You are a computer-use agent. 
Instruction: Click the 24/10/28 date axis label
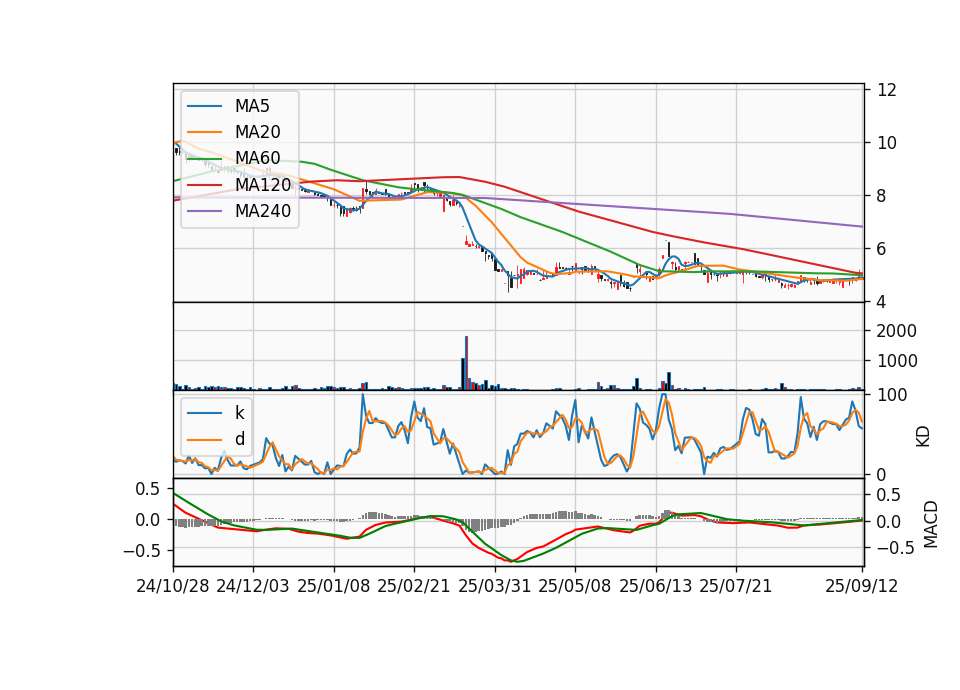(x=173, y=586)
